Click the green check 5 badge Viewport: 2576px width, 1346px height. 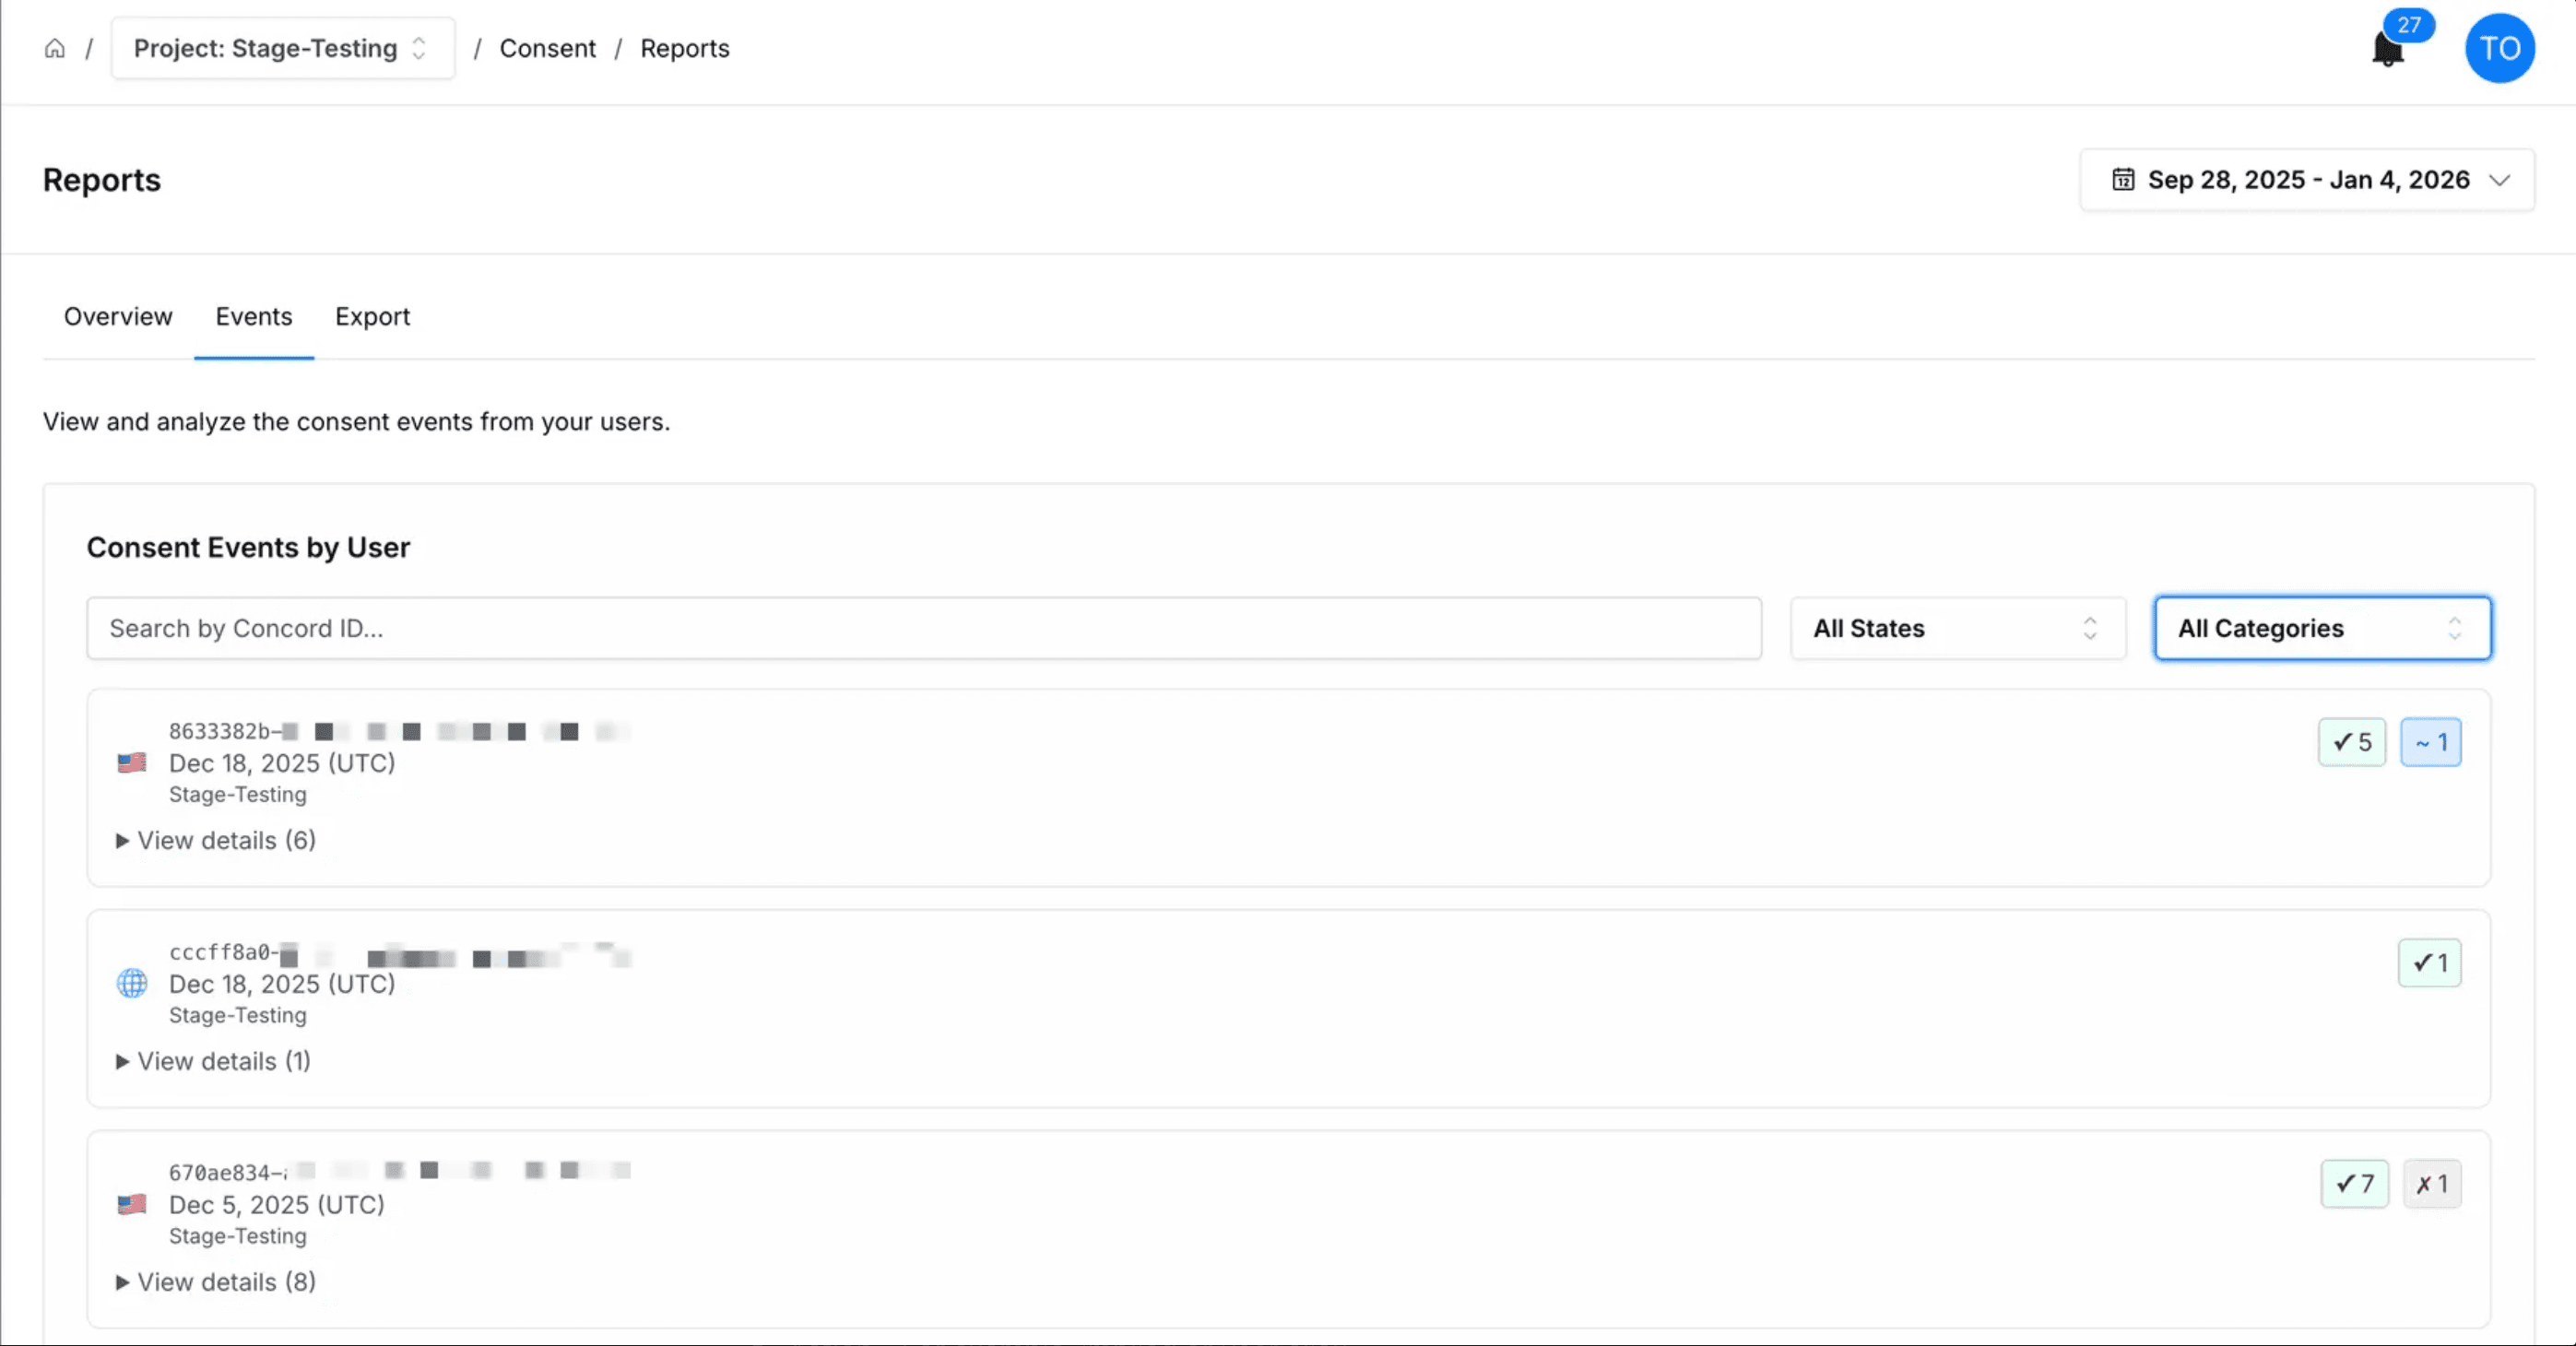point(2352,742)
